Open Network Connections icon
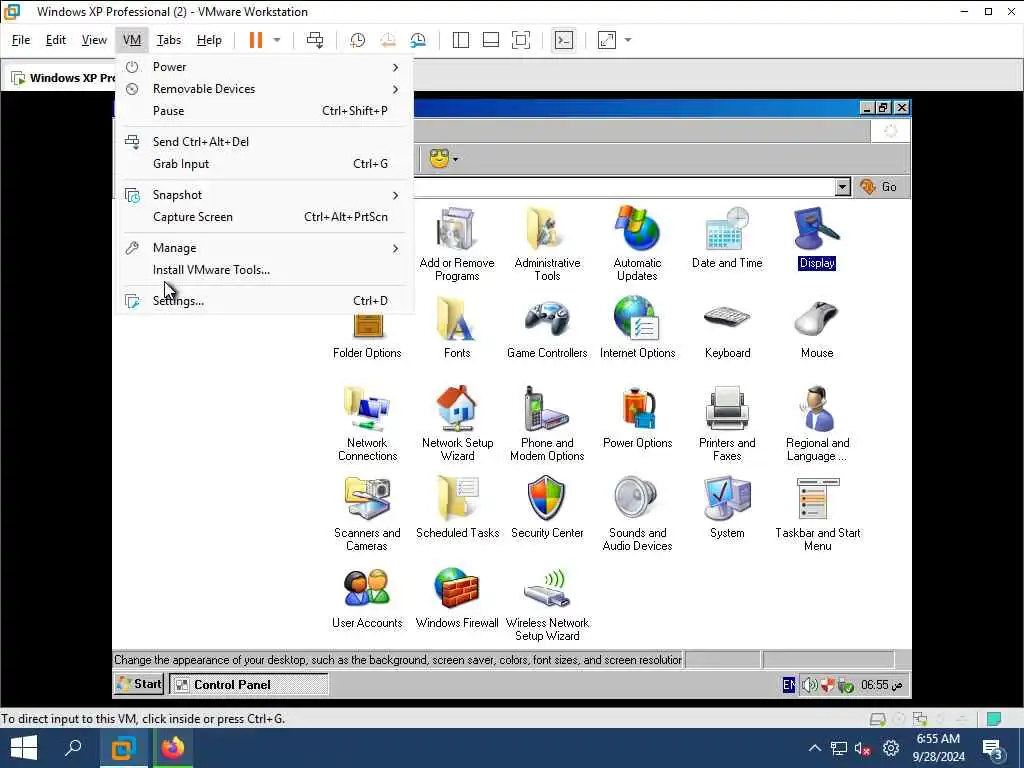1024x768 pixels. tap(367, 424)
